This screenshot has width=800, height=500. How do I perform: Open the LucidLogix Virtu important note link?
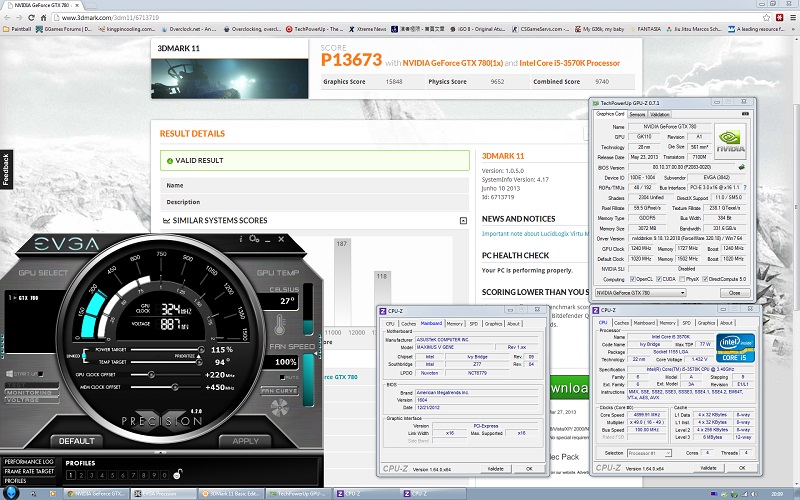point(535,234)
